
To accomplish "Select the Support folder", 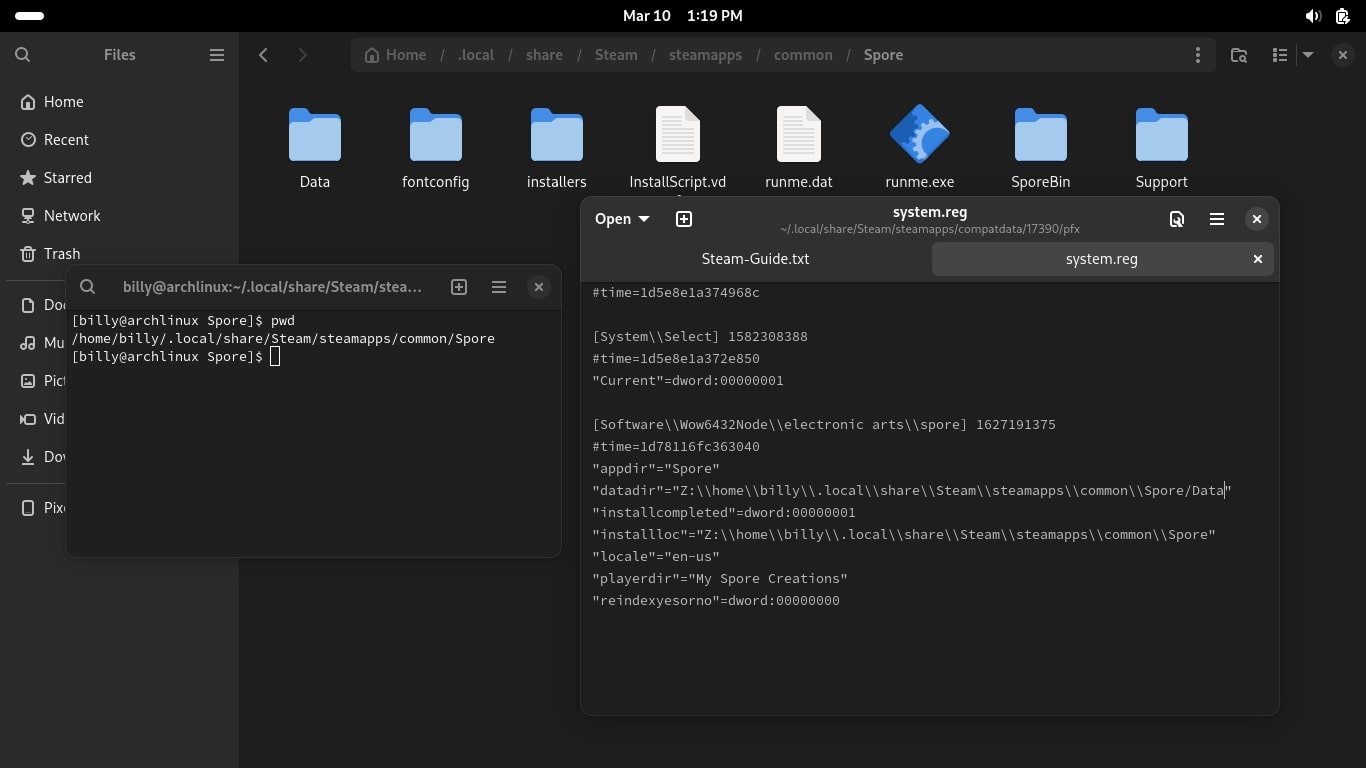I will tap(1162, 148).
